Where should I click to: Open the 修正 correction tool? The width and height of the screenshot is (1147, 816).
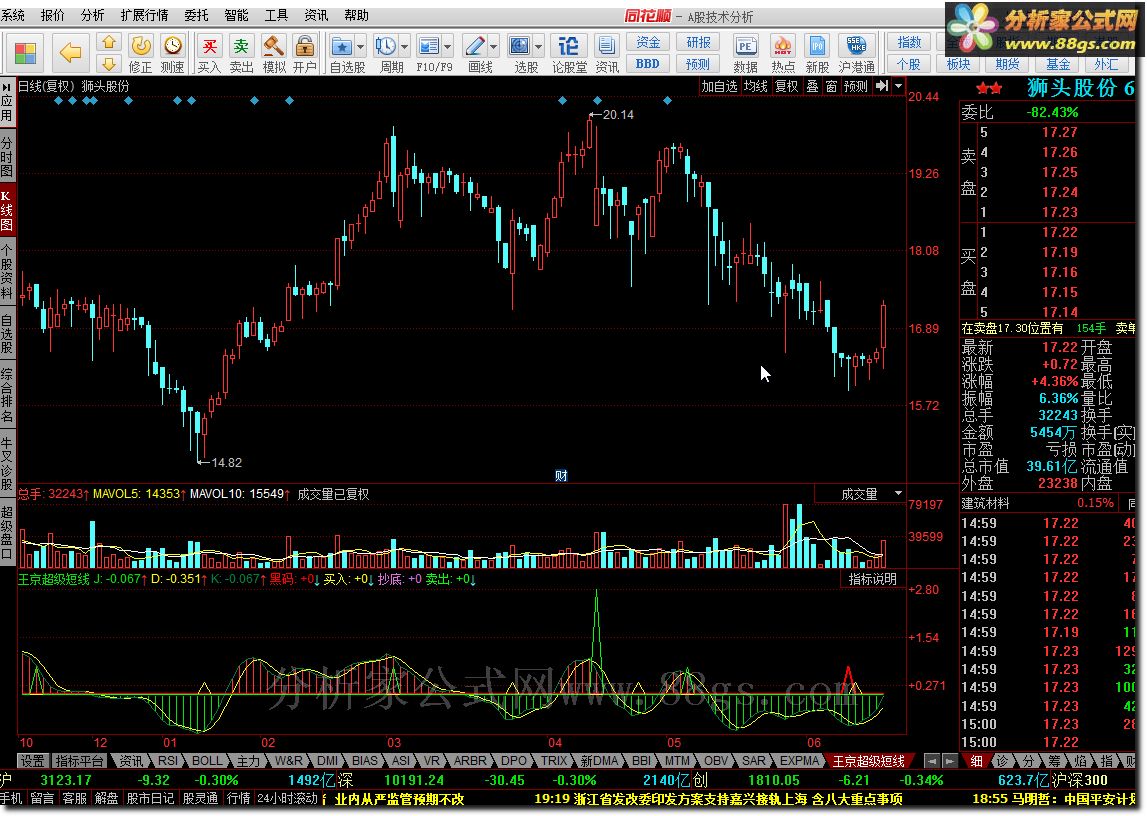pyautogui.click(x=140, y=53)
